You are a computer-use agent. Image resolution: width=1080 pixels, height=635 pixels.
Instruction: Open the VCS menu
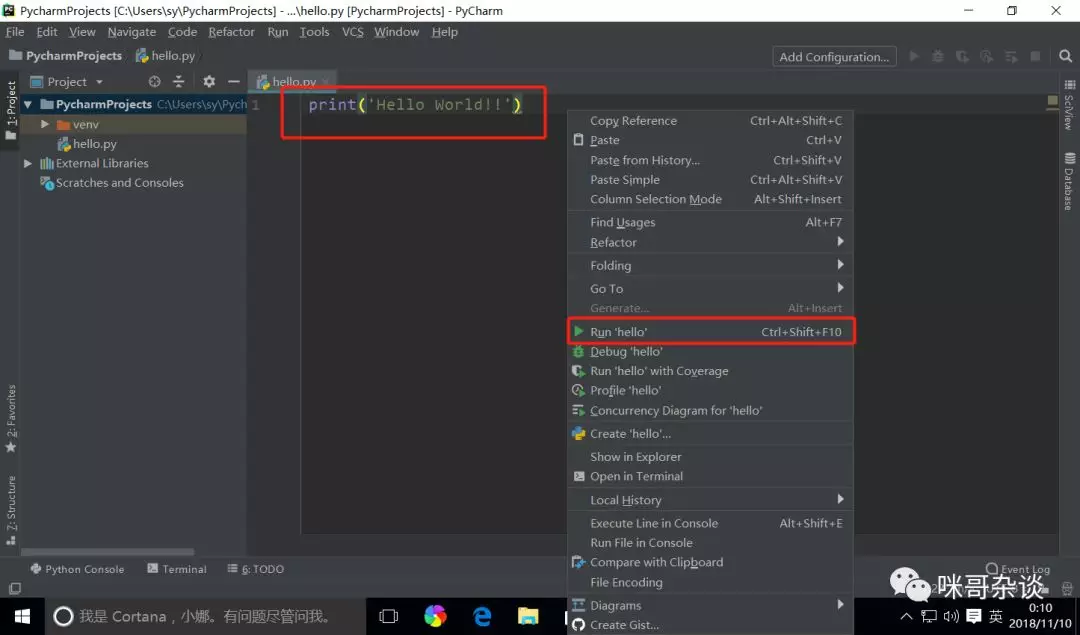click(353, 32)
